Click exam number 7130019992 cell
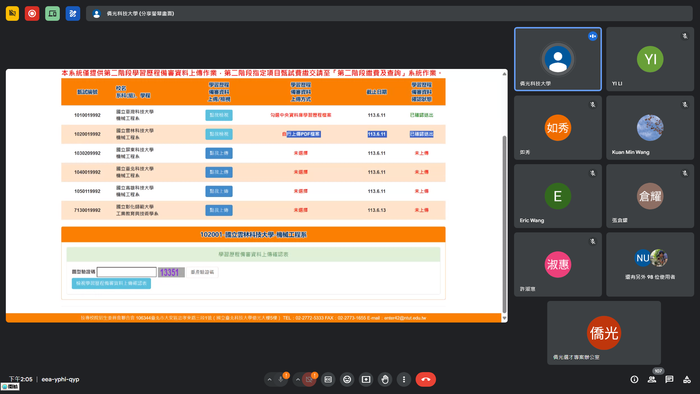The image size is (700, 394). [x=87, y=210]
